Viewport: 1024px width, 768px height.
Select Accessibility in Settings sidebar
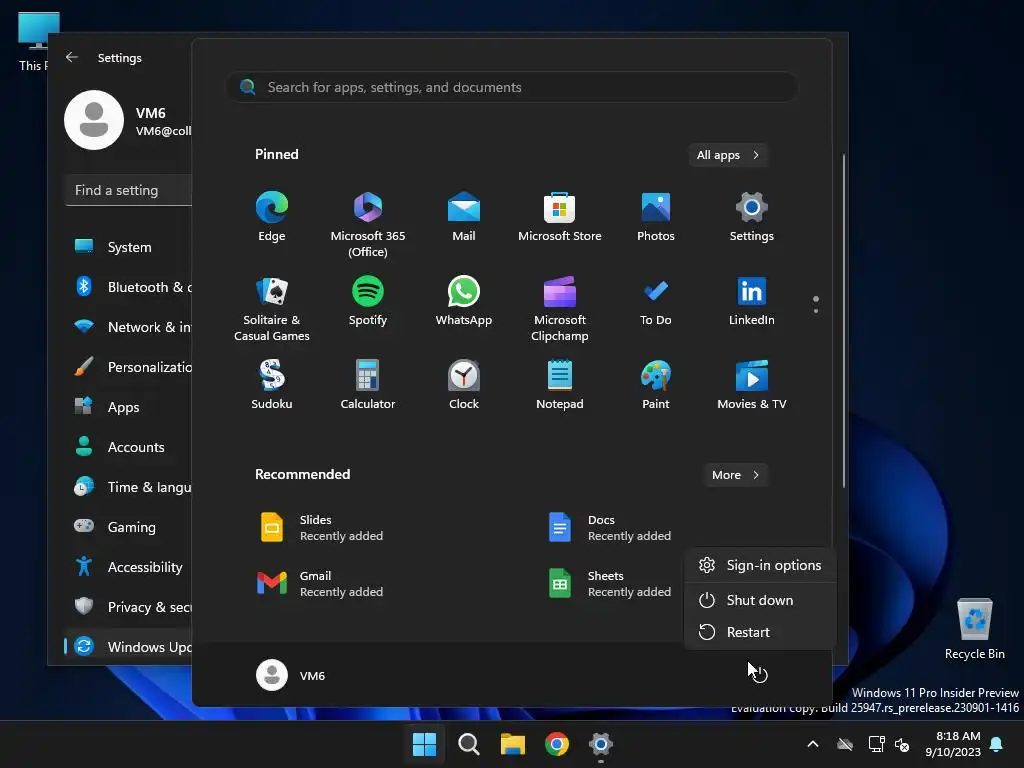click(129, 567)
